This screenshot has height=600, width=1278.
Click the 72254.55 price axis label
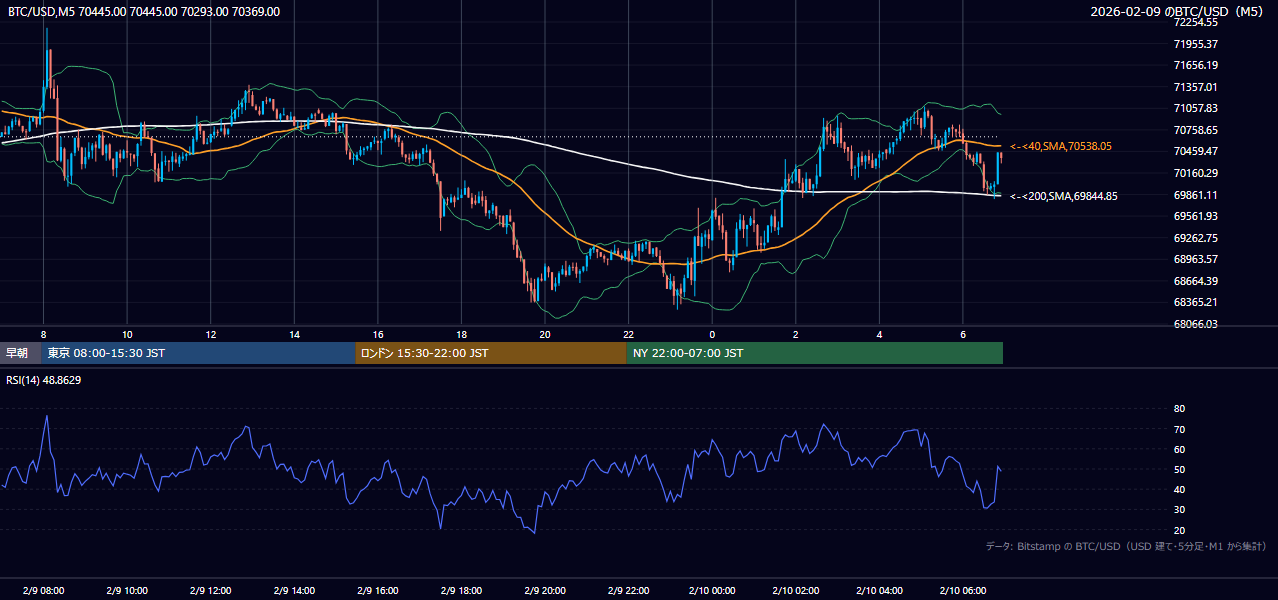(x=1196, y=22)
